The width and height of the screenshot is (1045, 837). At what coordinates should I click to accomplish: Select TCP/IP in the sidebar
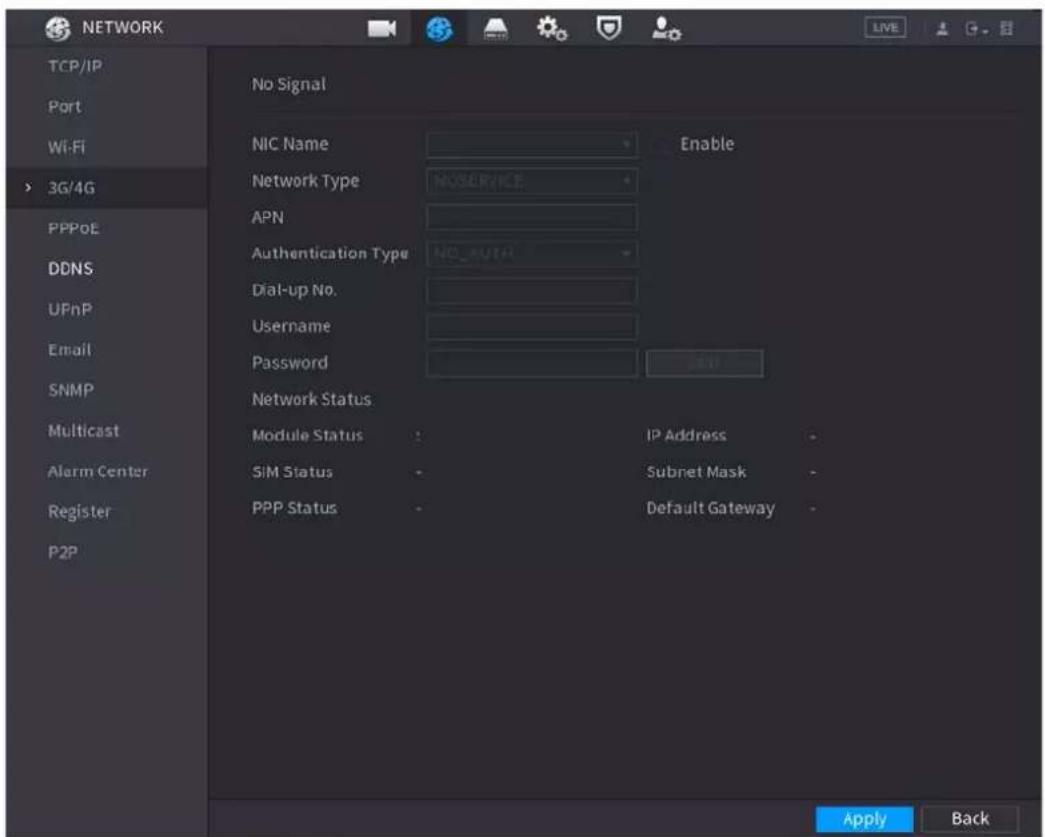[x=75, y=67]
